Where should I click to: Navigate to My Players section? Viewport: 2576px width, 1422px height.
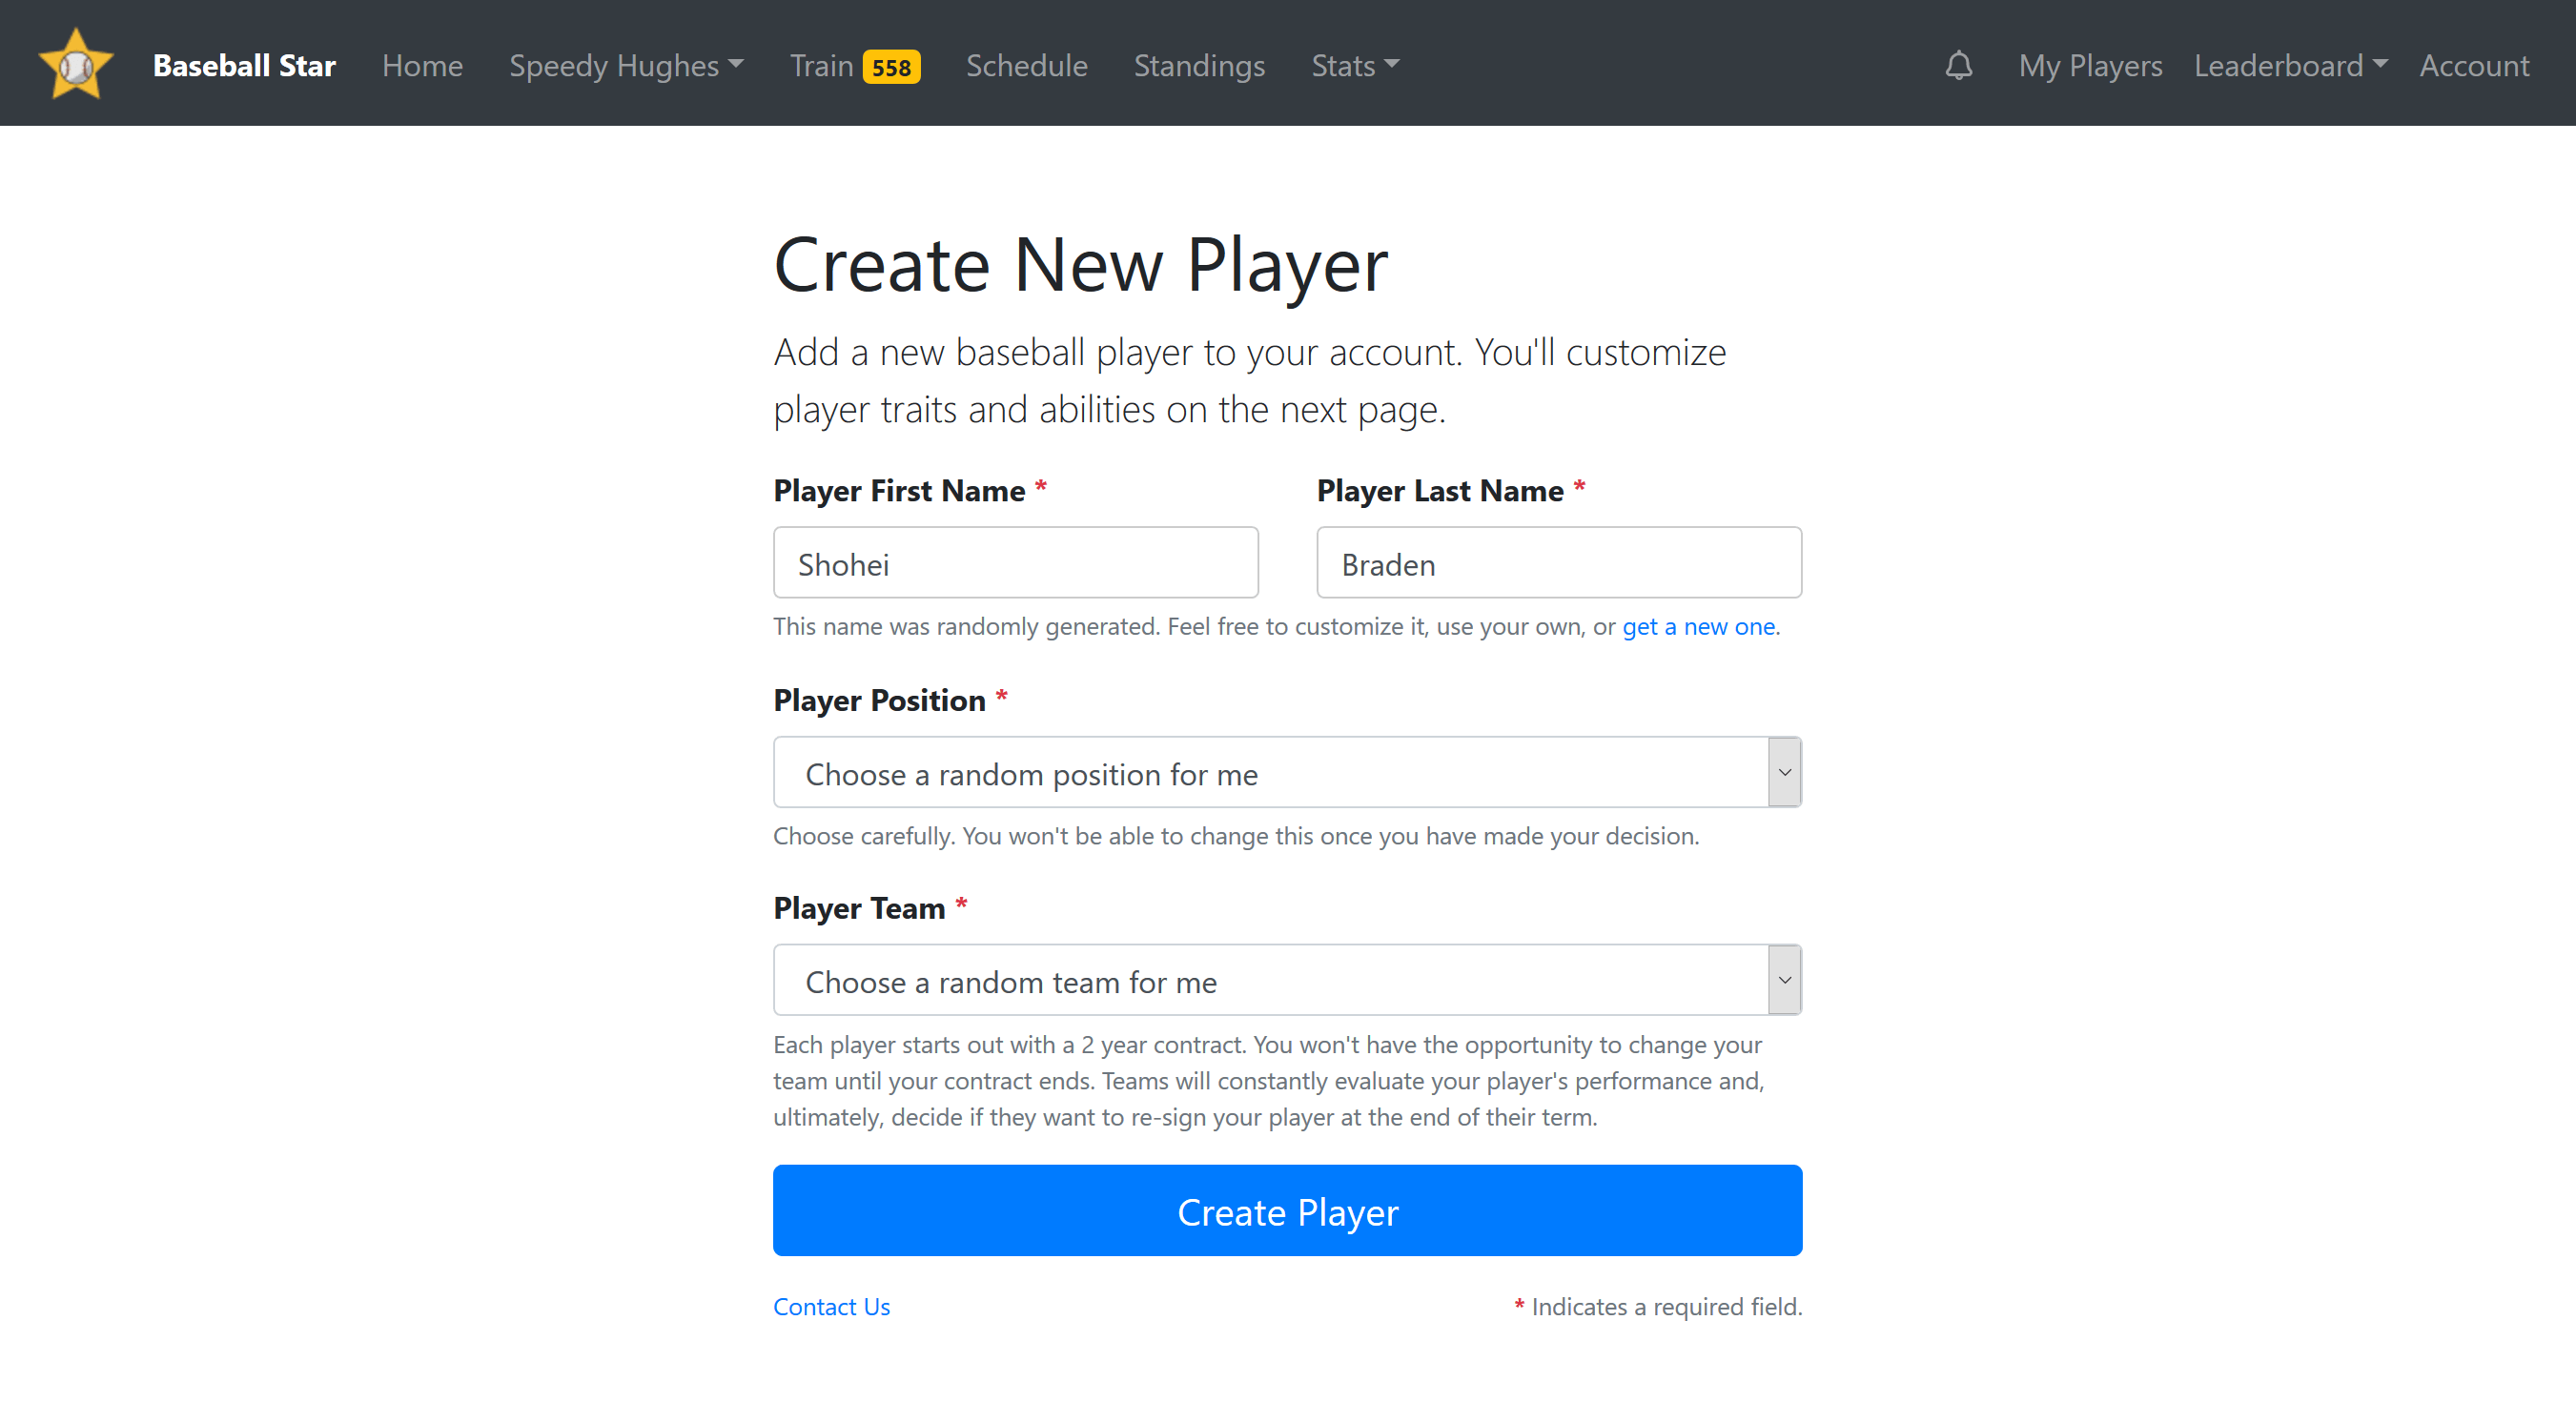tap(2089, 63)
